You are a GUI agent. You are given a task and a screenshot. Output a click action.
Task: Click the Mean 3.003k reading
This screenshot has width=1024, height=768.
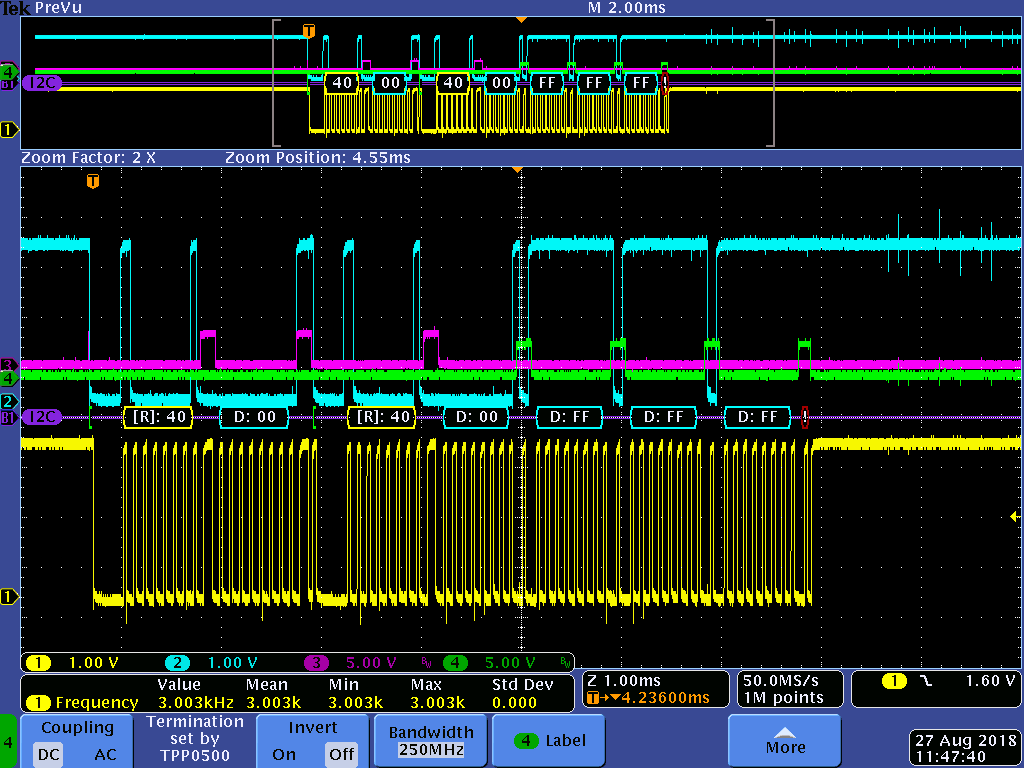pos(274,703)
